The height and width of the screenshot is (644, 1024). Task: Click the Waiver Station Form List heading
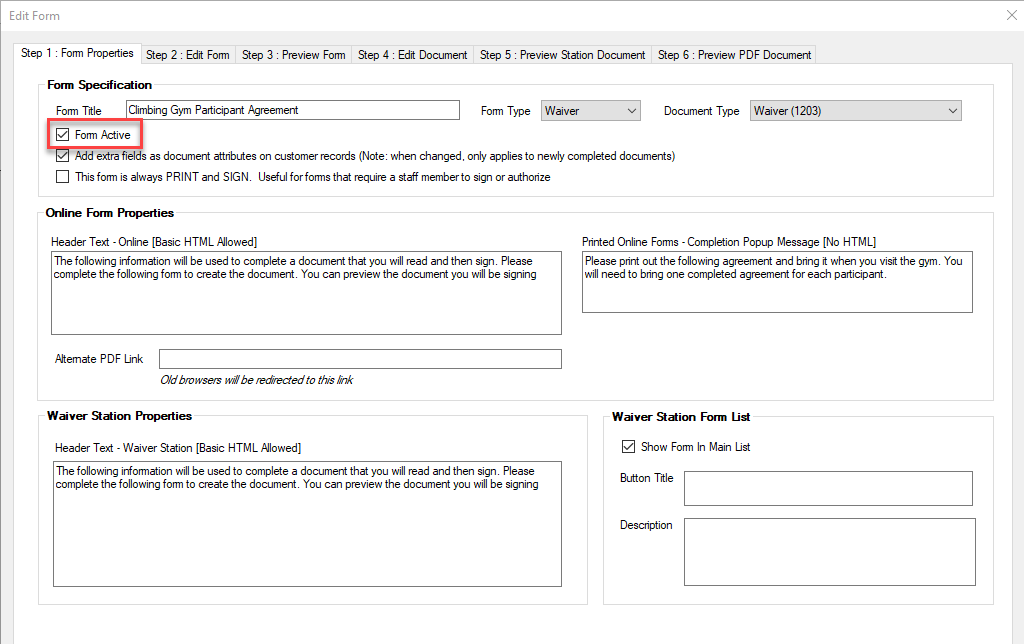[681, 417]
